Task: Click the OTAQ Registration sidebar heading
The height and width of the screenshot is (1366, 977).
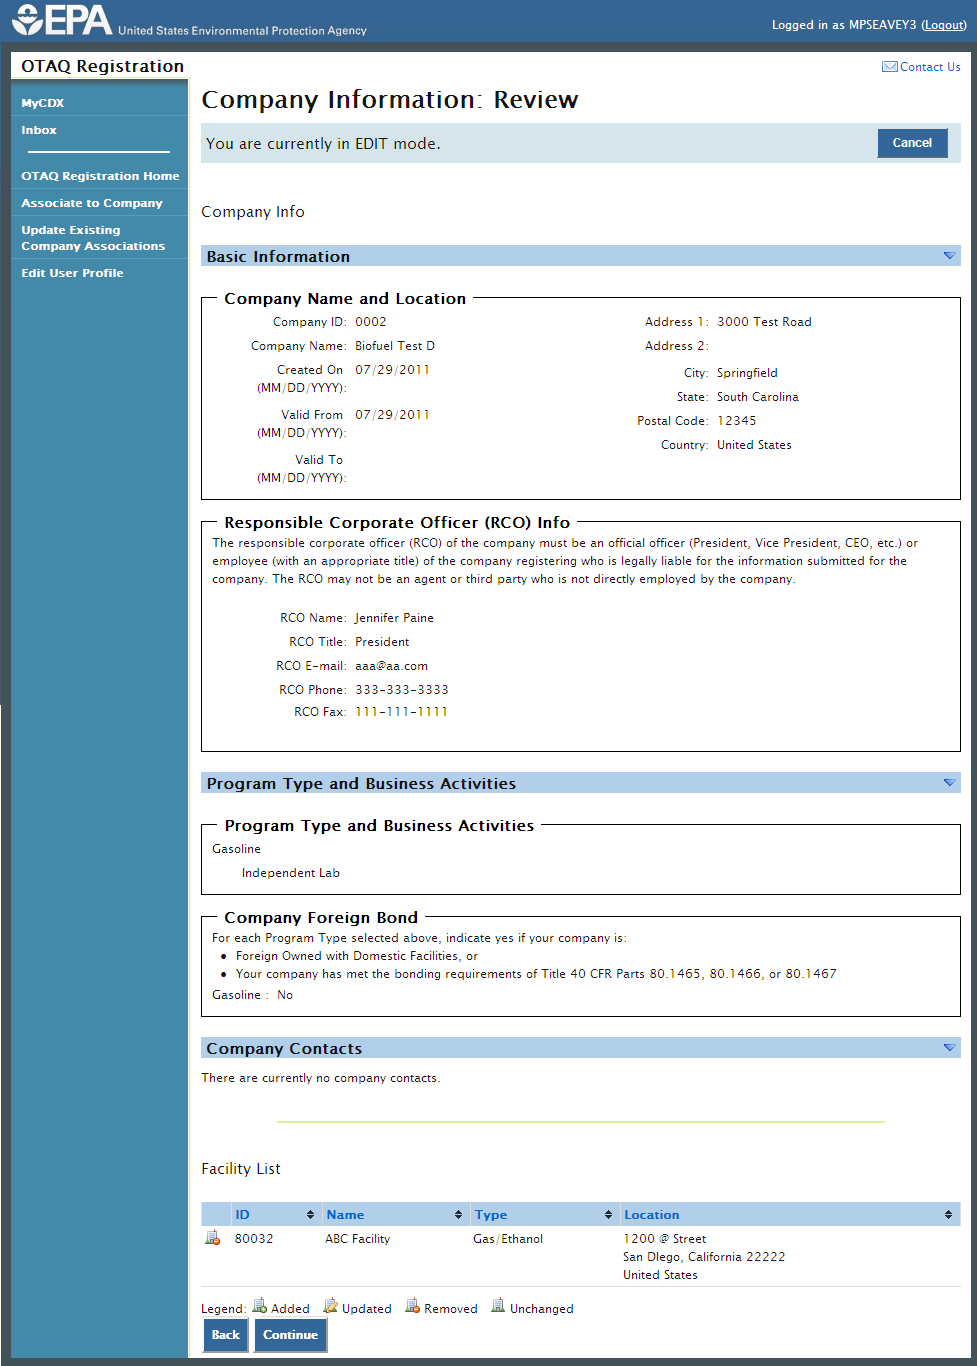Action: pyautogui.click(x=103, y=66)
